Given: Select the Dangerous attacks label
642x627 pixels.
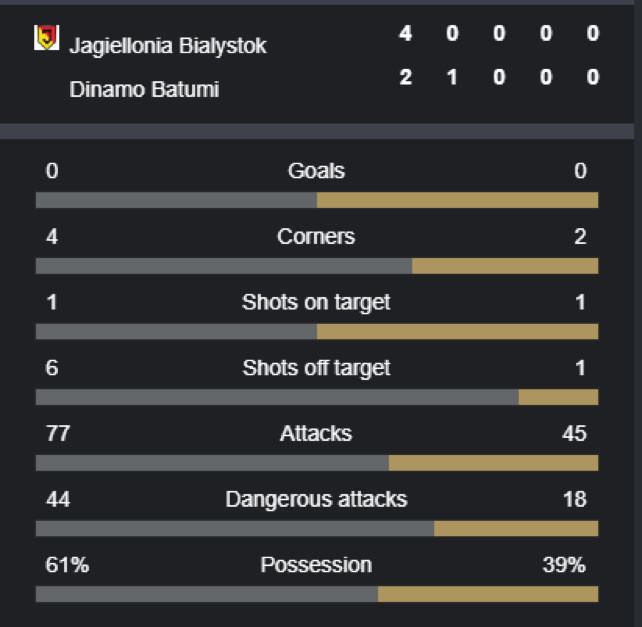Looking at the screenshot, I should point(316,500).
